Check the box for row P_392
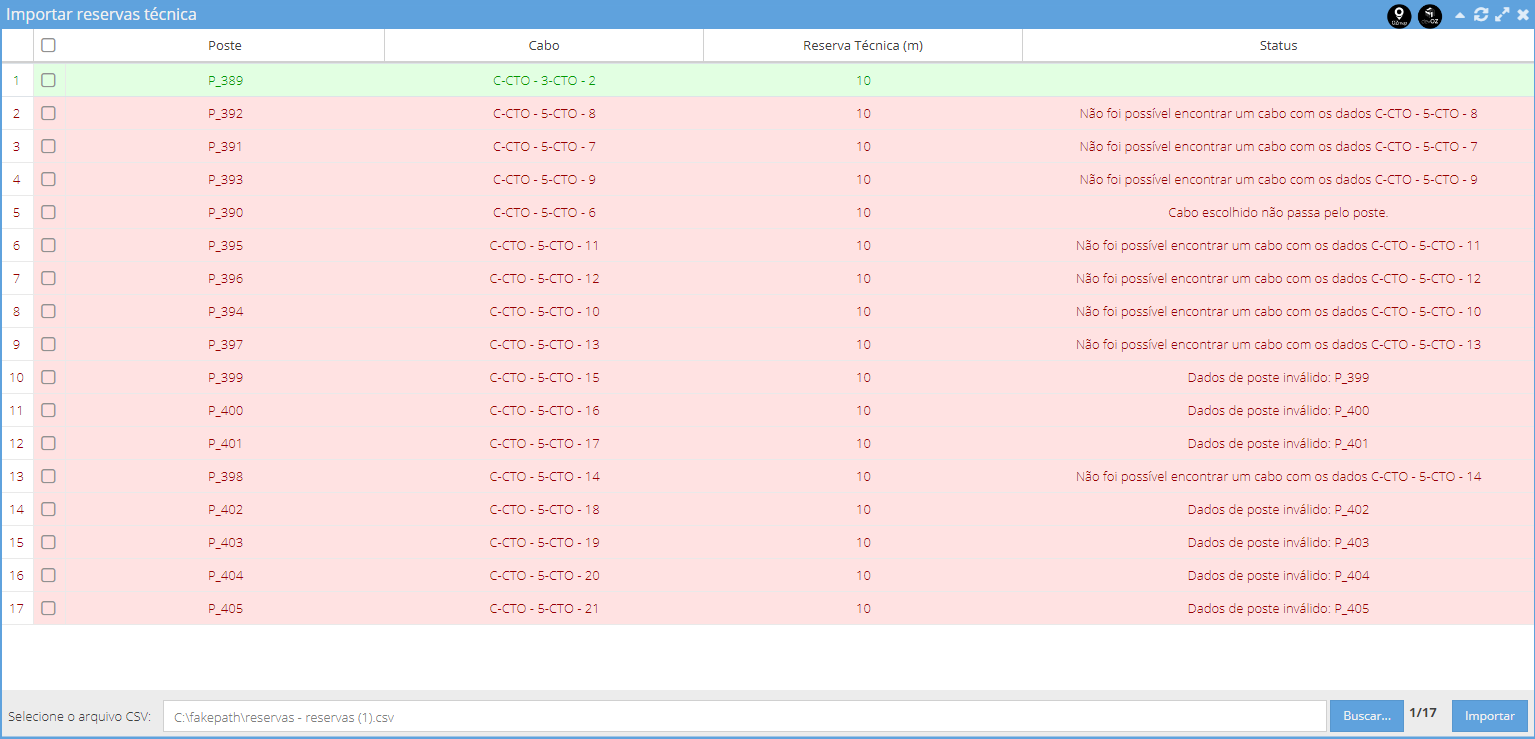This screenshot has height=739, width=1535. tap(48, 113)
